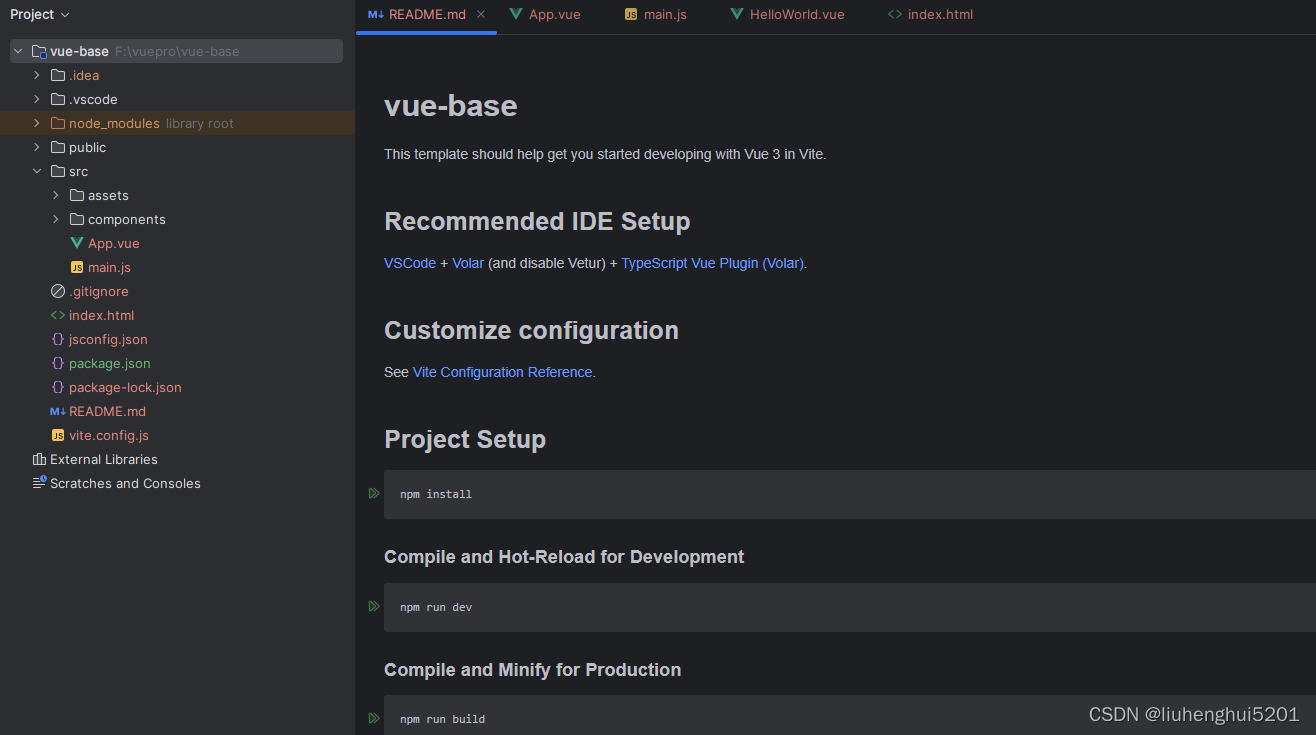This screenshot has height=735, width=1316.
Task: Click the HTML icon beside index.html in tree
Action: (x=58, y=315)
